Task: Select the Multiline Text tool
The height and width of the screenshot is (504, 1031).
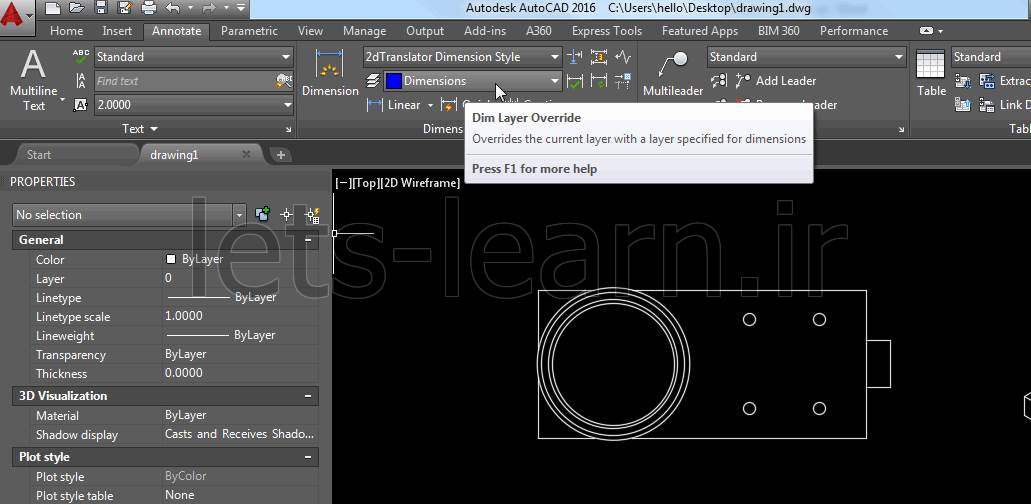Action: tap(34, 81)
